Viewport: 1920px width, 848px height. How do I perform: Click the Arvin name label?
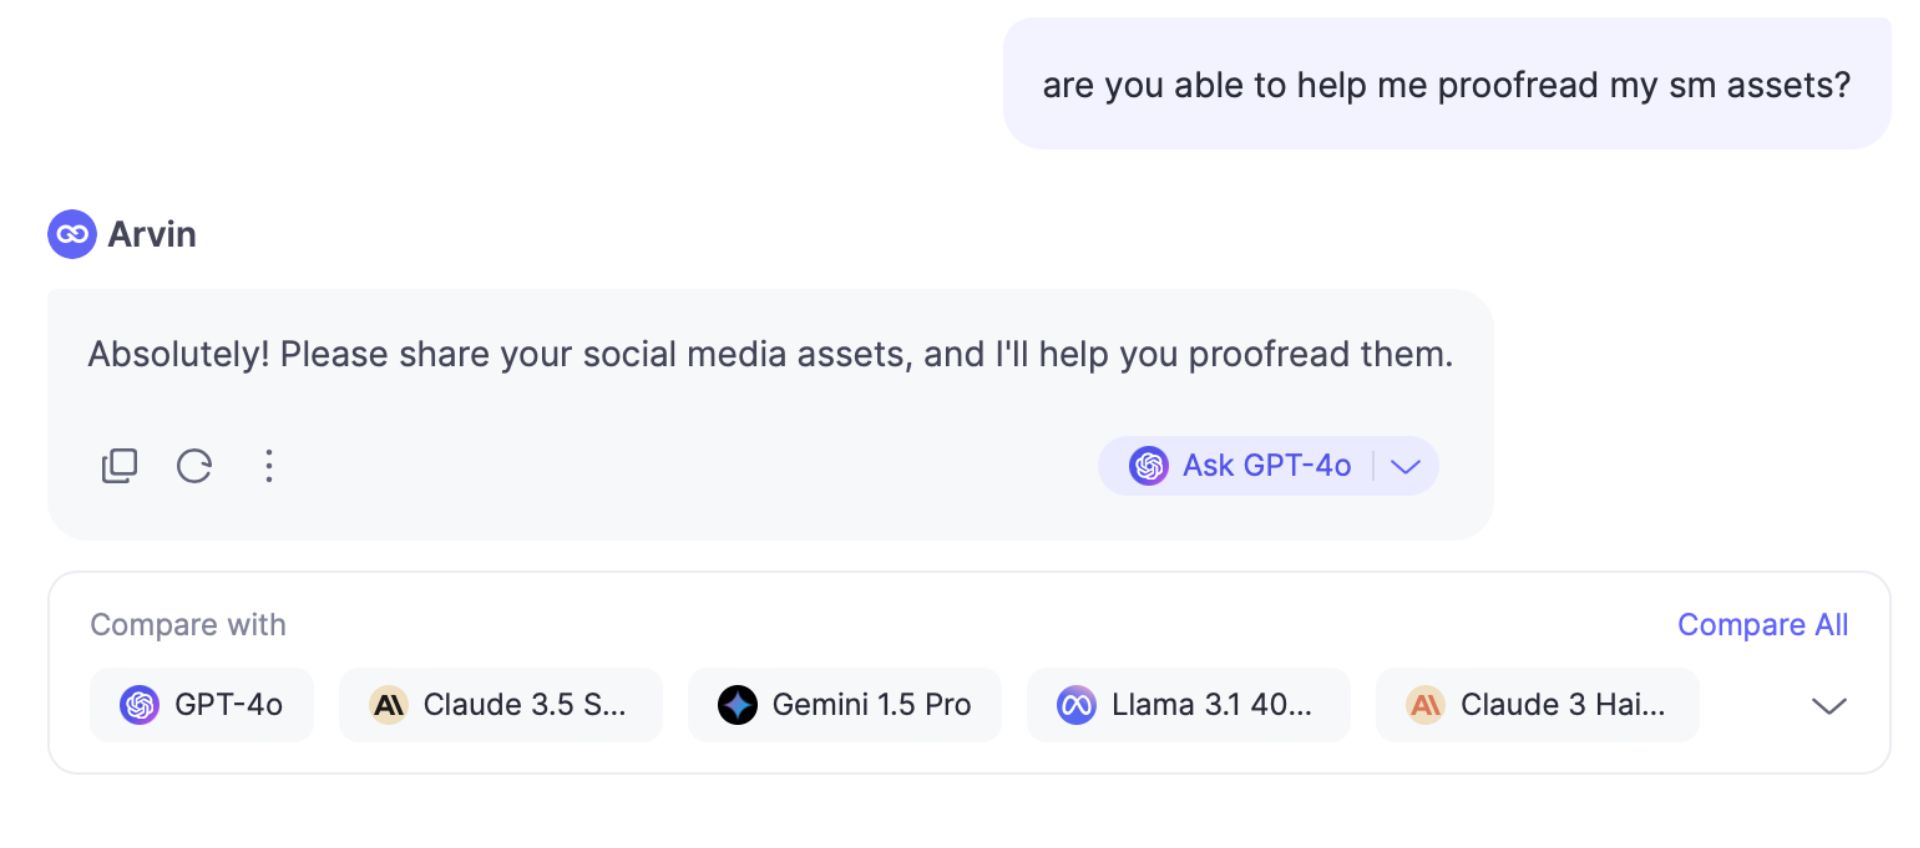152,234
